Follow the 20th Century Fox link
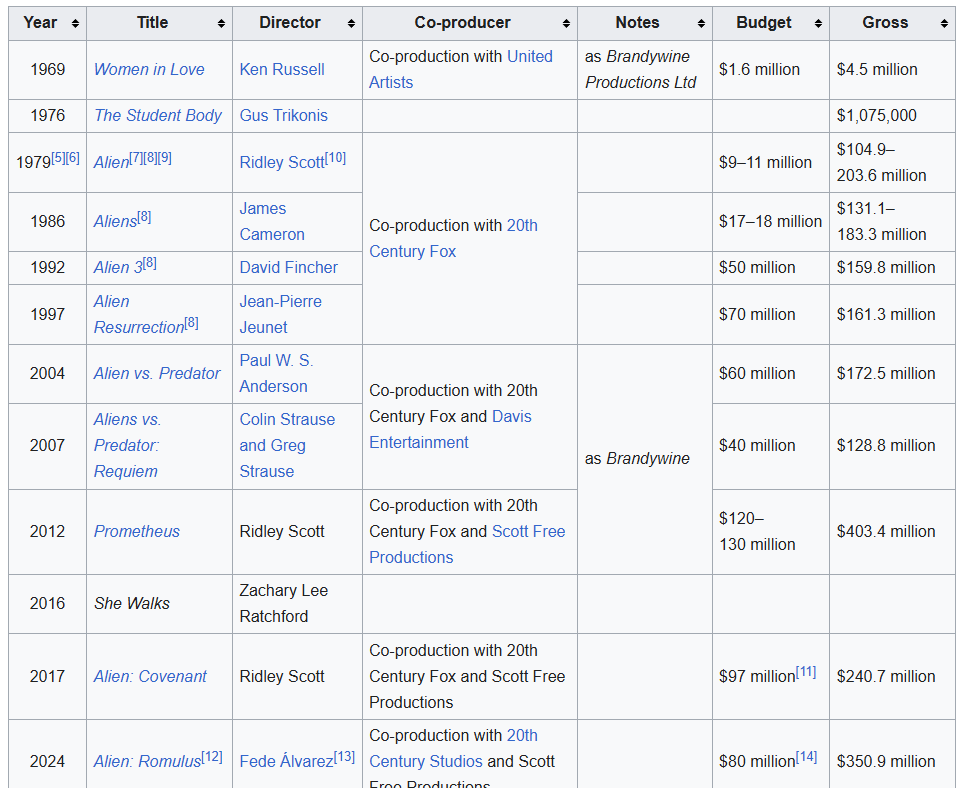Viewport: 973px width, 788px height. [453, 238]
